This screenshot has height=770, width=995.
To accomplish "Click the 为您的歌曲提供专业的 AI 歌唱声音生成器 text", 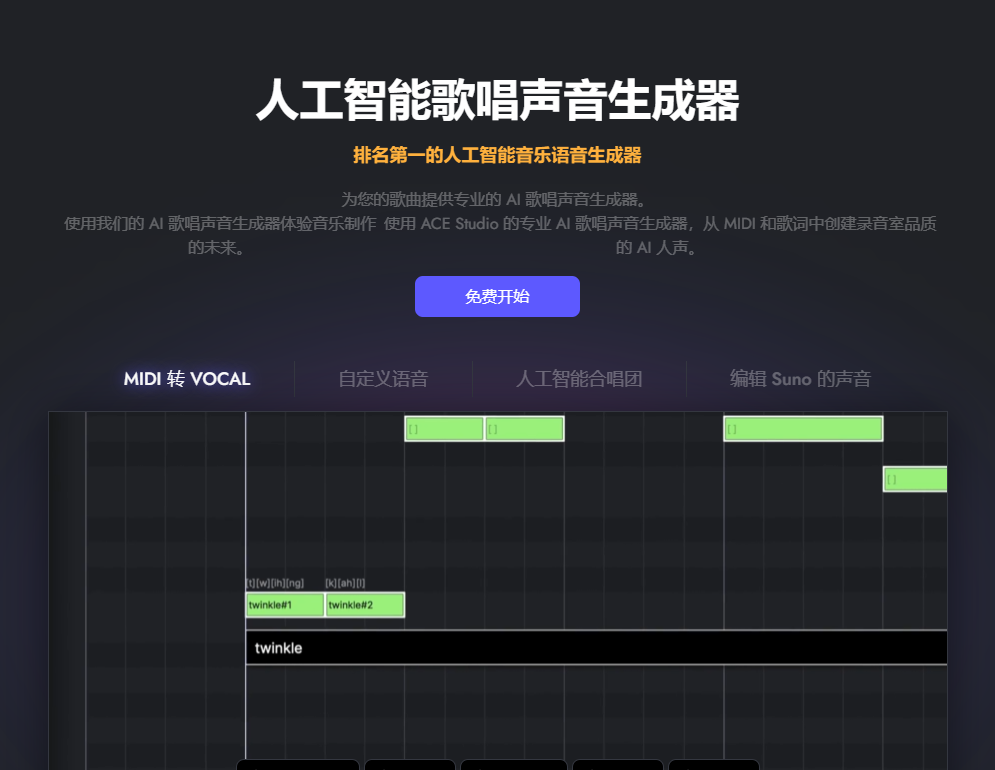I will pos(494,199).
